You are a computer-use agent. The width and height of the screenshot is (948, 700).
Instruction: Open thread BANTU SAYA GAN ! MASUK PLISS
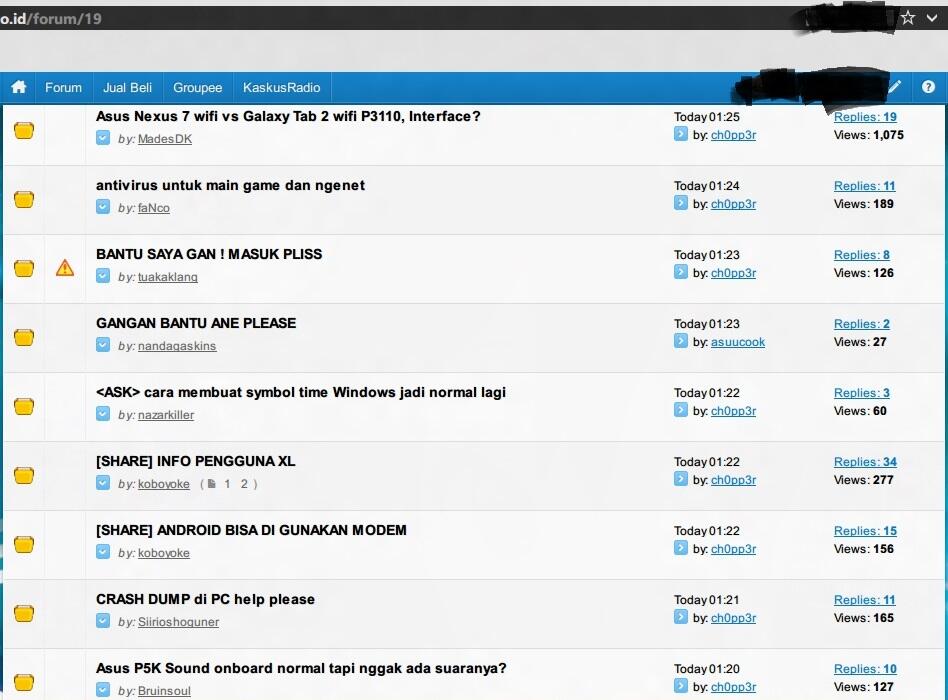[x=209, y=254]
